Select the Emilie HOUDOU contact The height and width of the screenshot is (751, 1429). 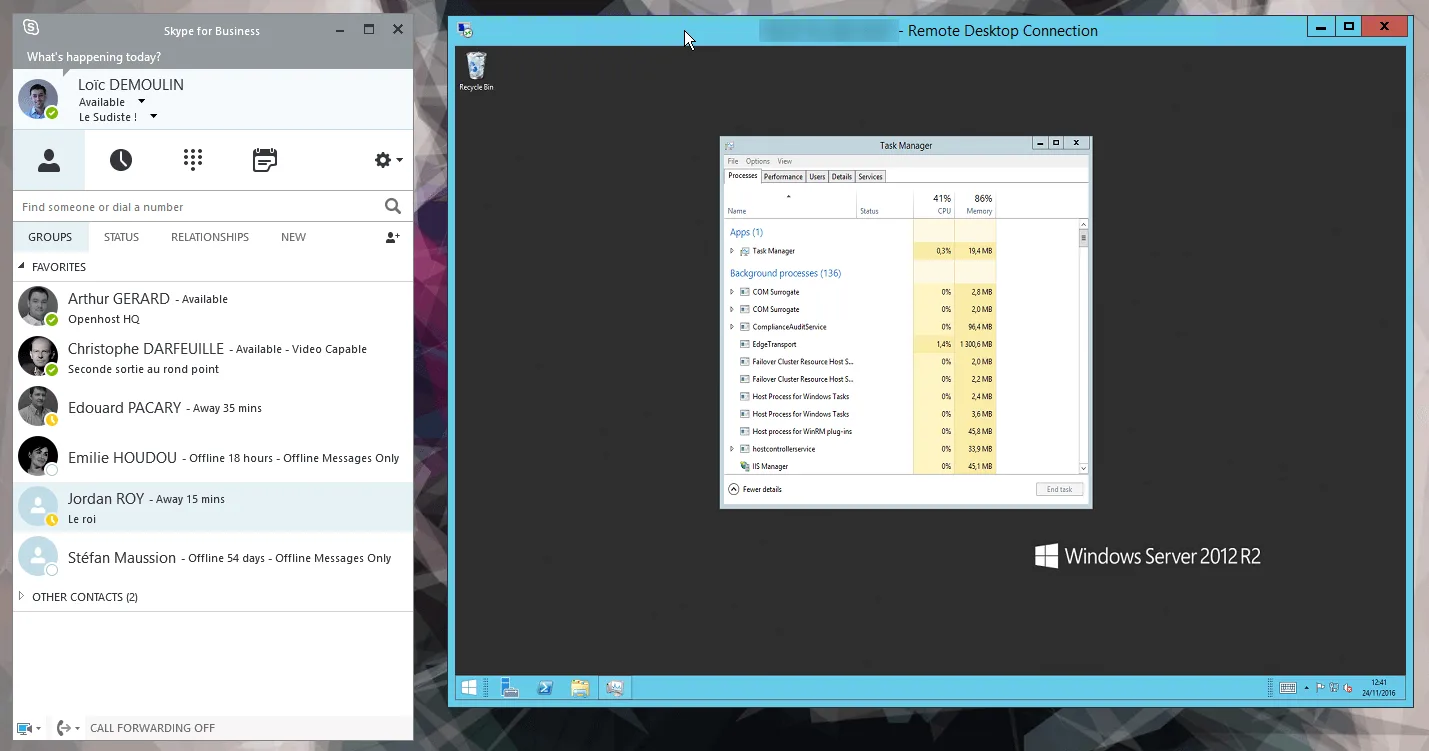click(213, 457)
